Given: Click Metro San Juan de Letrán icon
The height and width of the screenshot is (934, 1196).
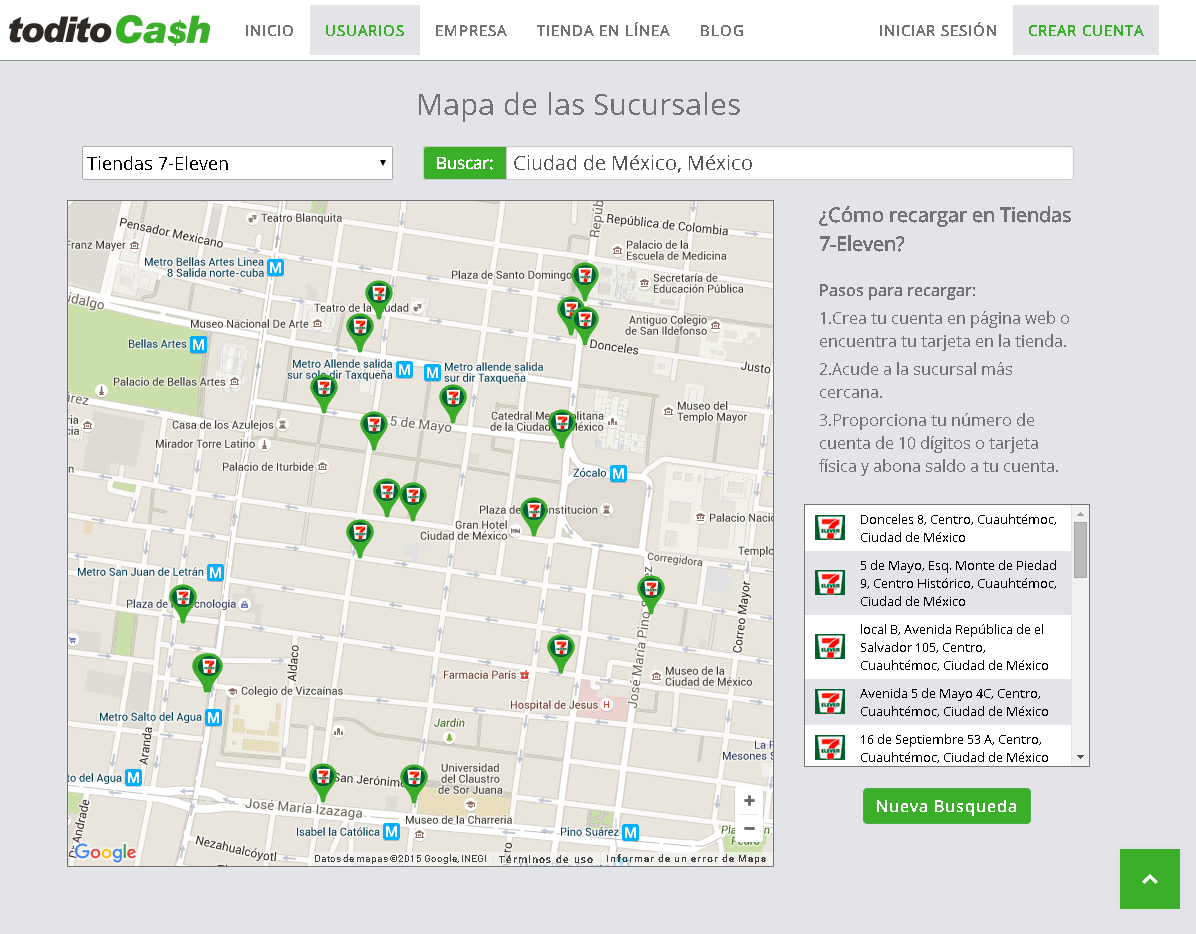Looking at the screenshot, I should [216, 573].
